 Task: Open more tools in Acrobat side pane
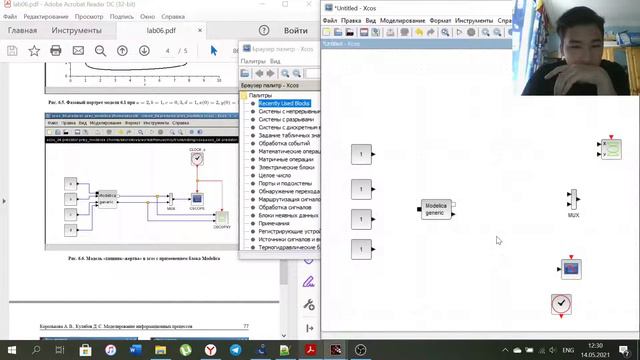[309, 304]
